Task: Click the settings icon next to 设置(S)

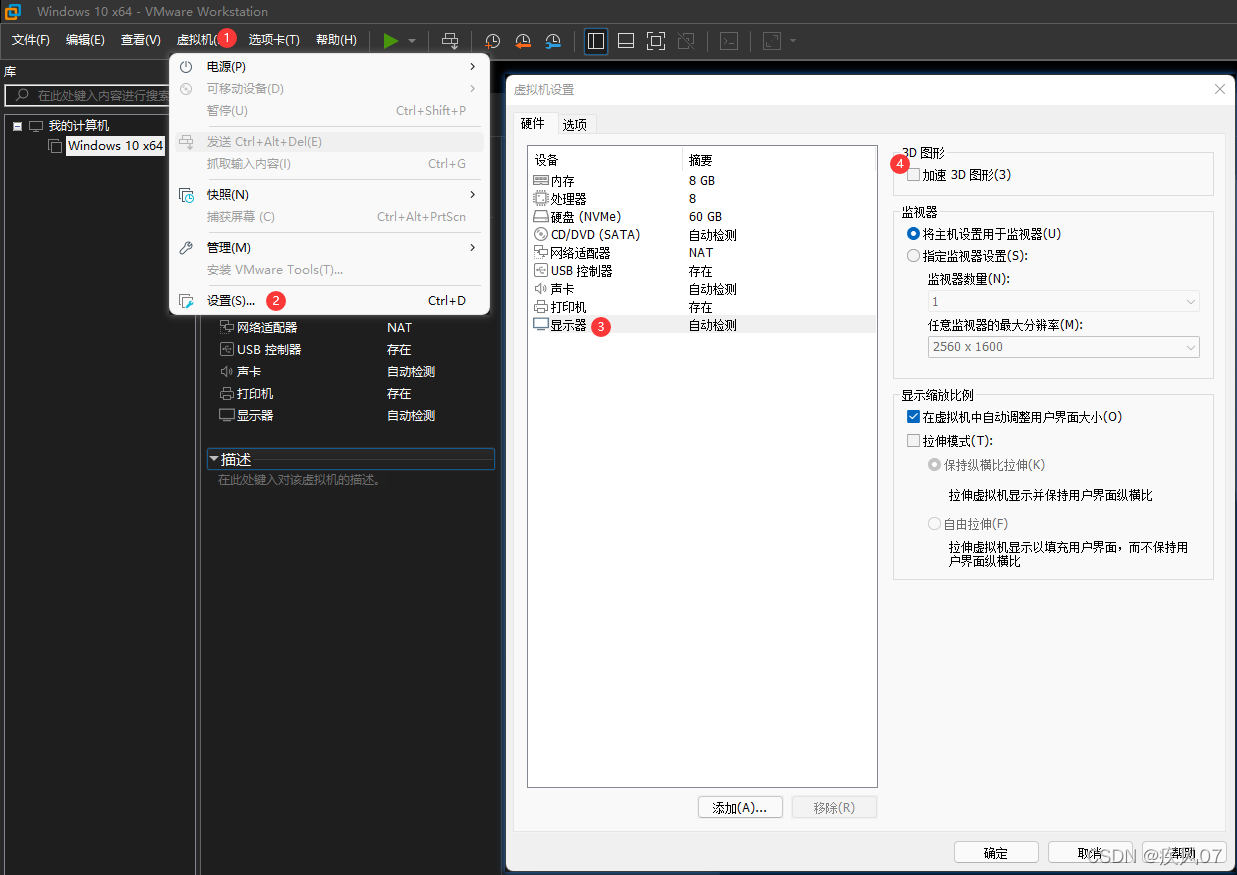Action: (186, 300)
